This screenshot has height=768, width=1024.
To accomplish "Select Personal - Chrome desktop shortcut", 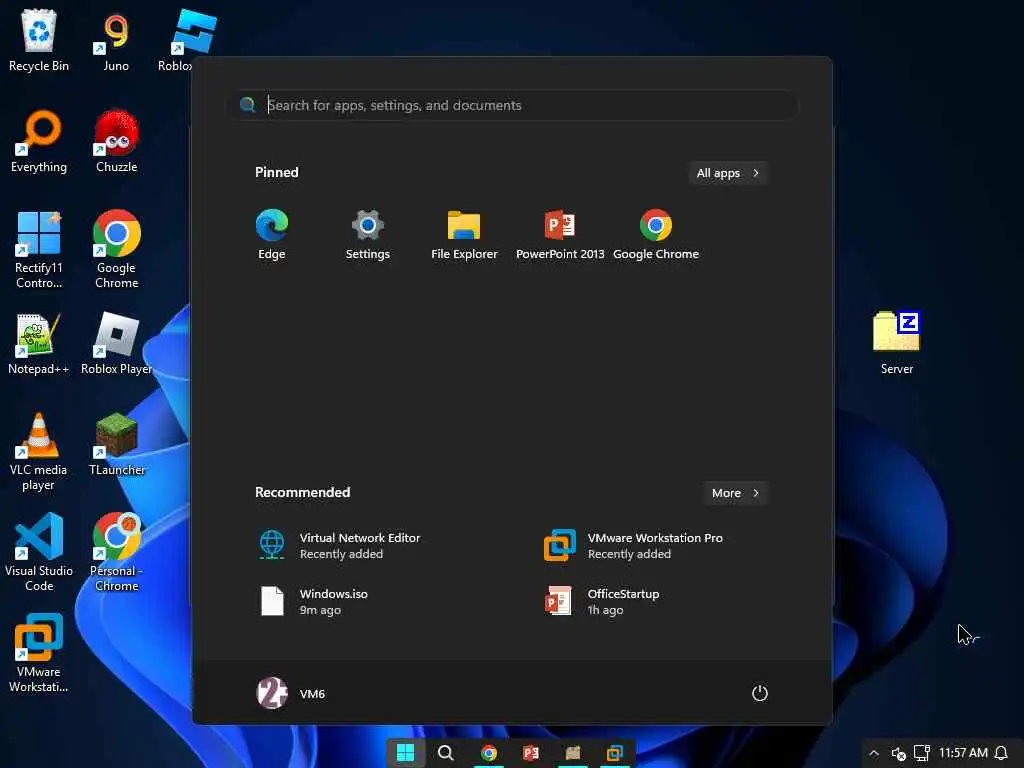I will click(x=116, y=552).
